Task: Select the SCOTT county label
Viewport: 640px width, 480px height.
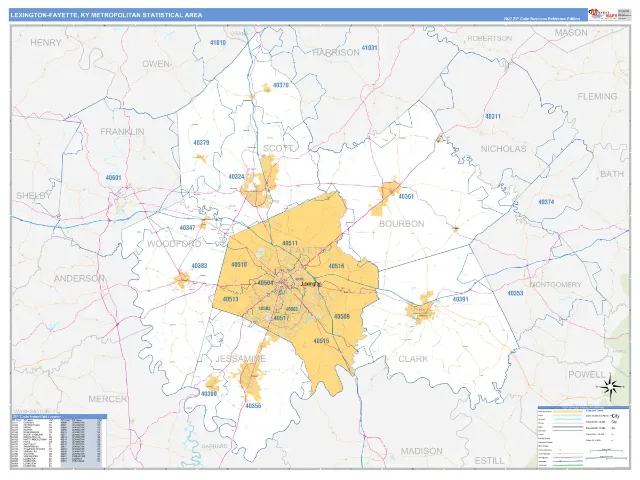Action: coord(278,148)
